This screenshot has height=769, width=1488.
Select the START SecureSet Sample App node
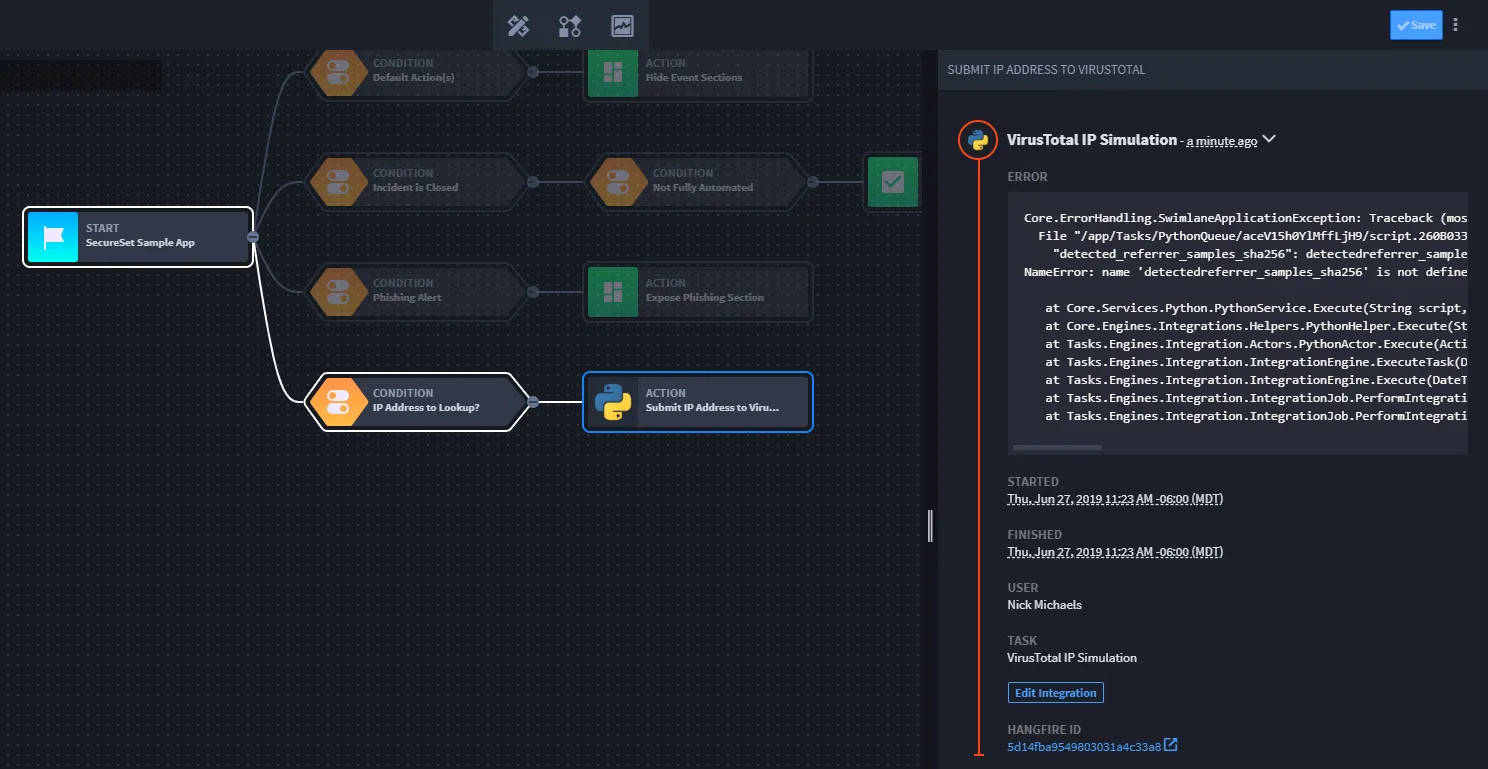138,236
